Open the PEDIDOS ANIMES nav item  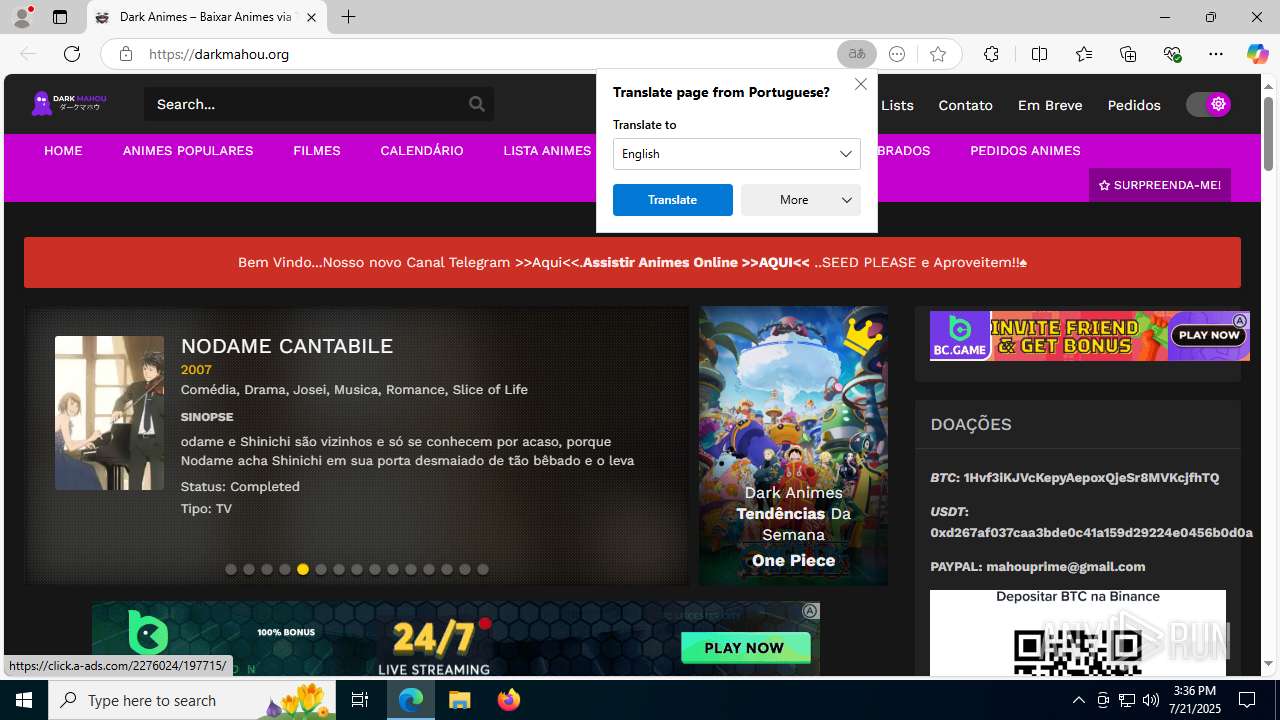pos(1025,151)
